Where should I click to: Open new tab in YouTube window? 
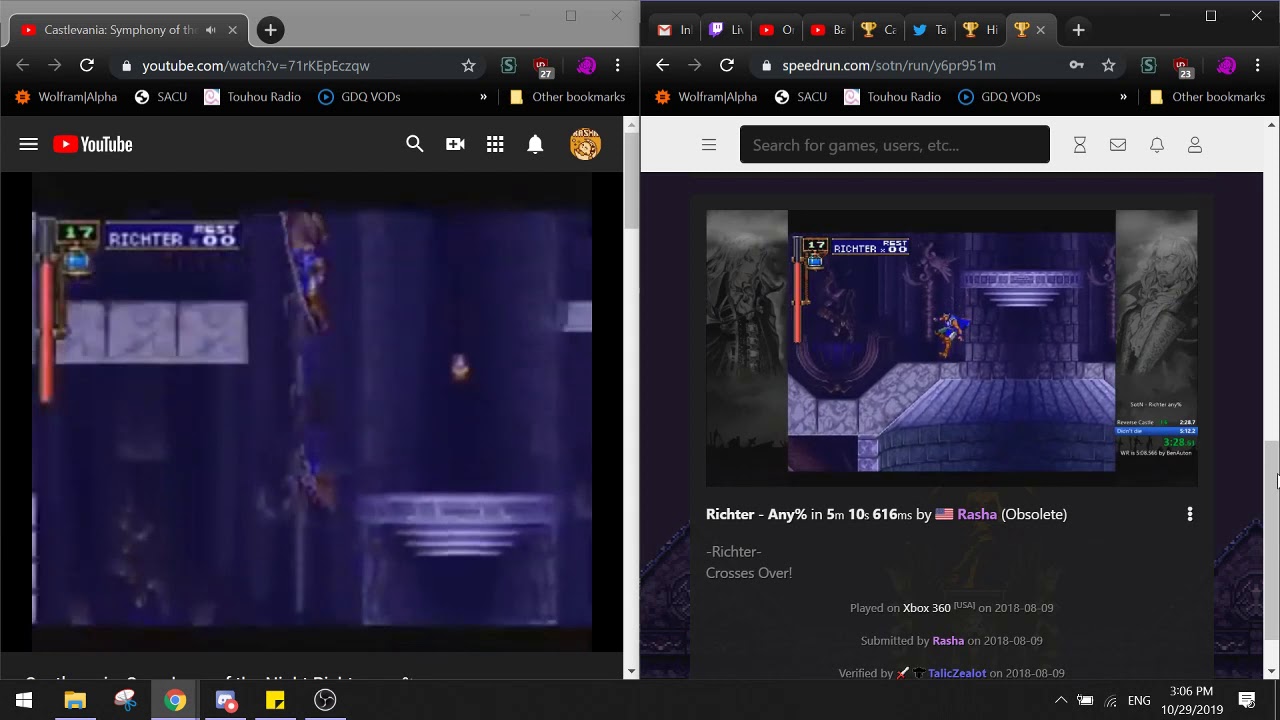click(270, 30)
